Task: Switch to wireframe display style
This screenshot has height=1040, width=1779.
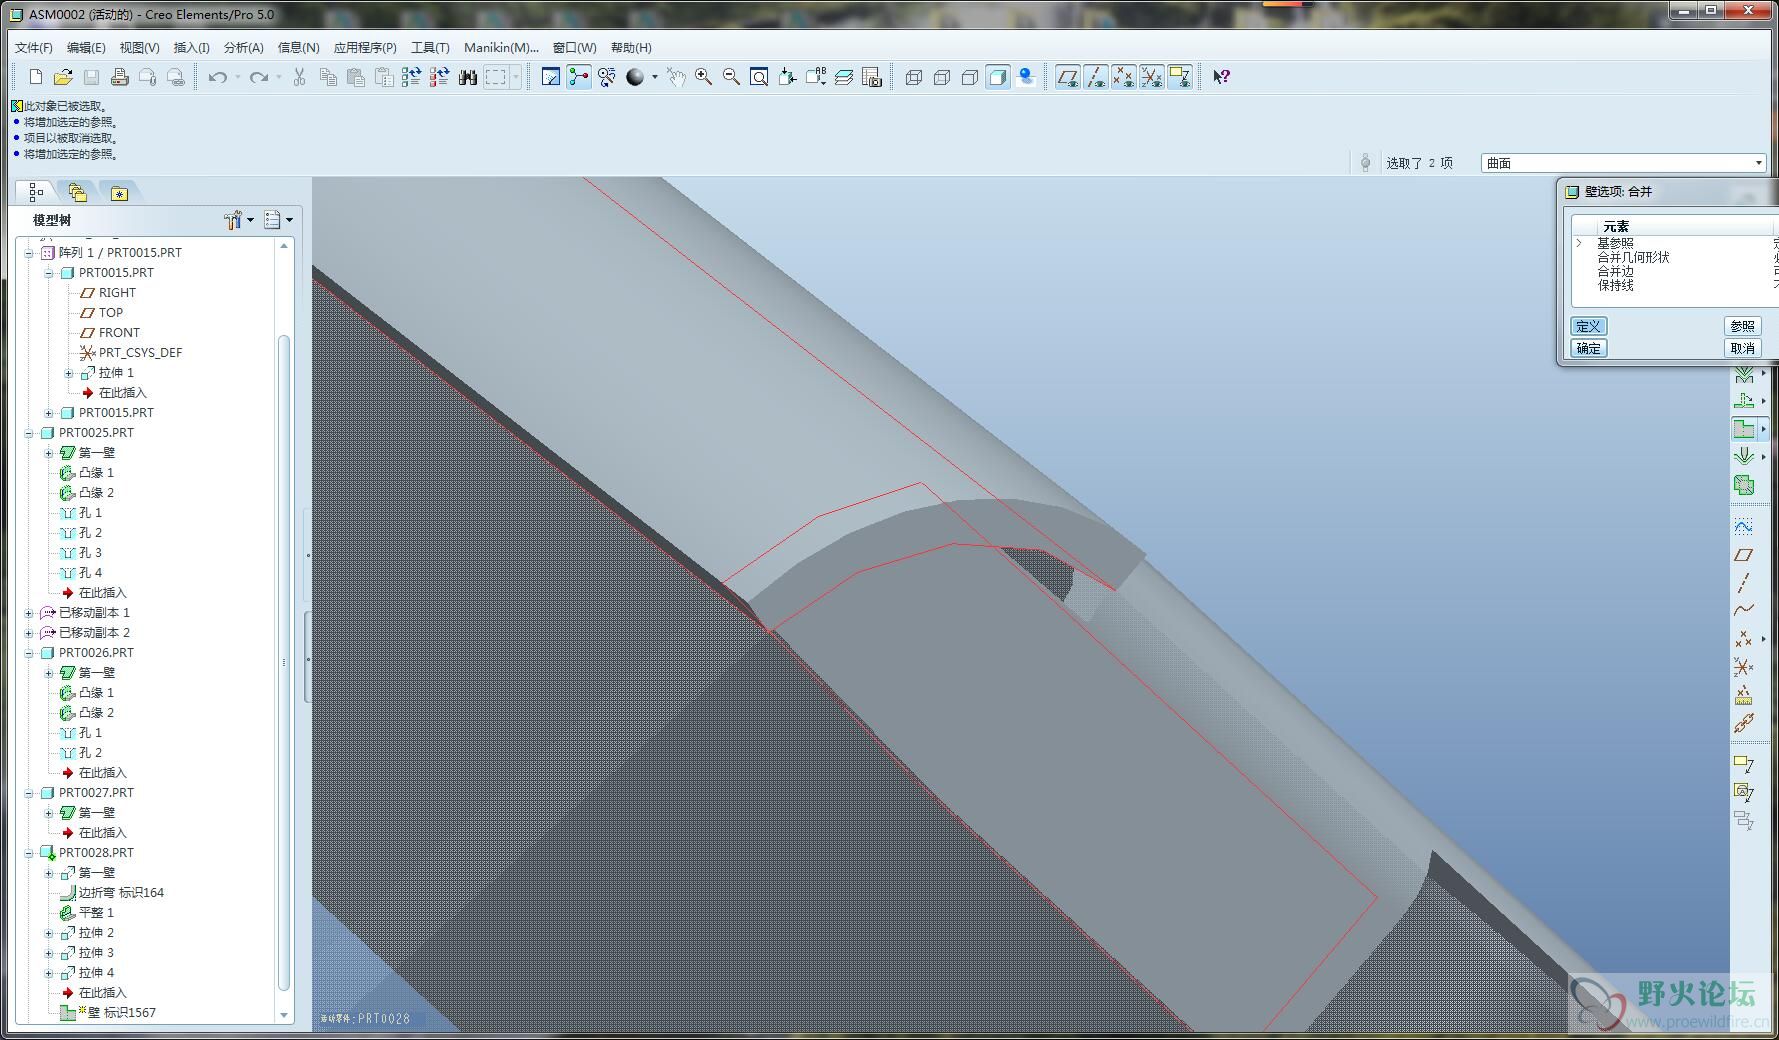Action: point(913,77)
